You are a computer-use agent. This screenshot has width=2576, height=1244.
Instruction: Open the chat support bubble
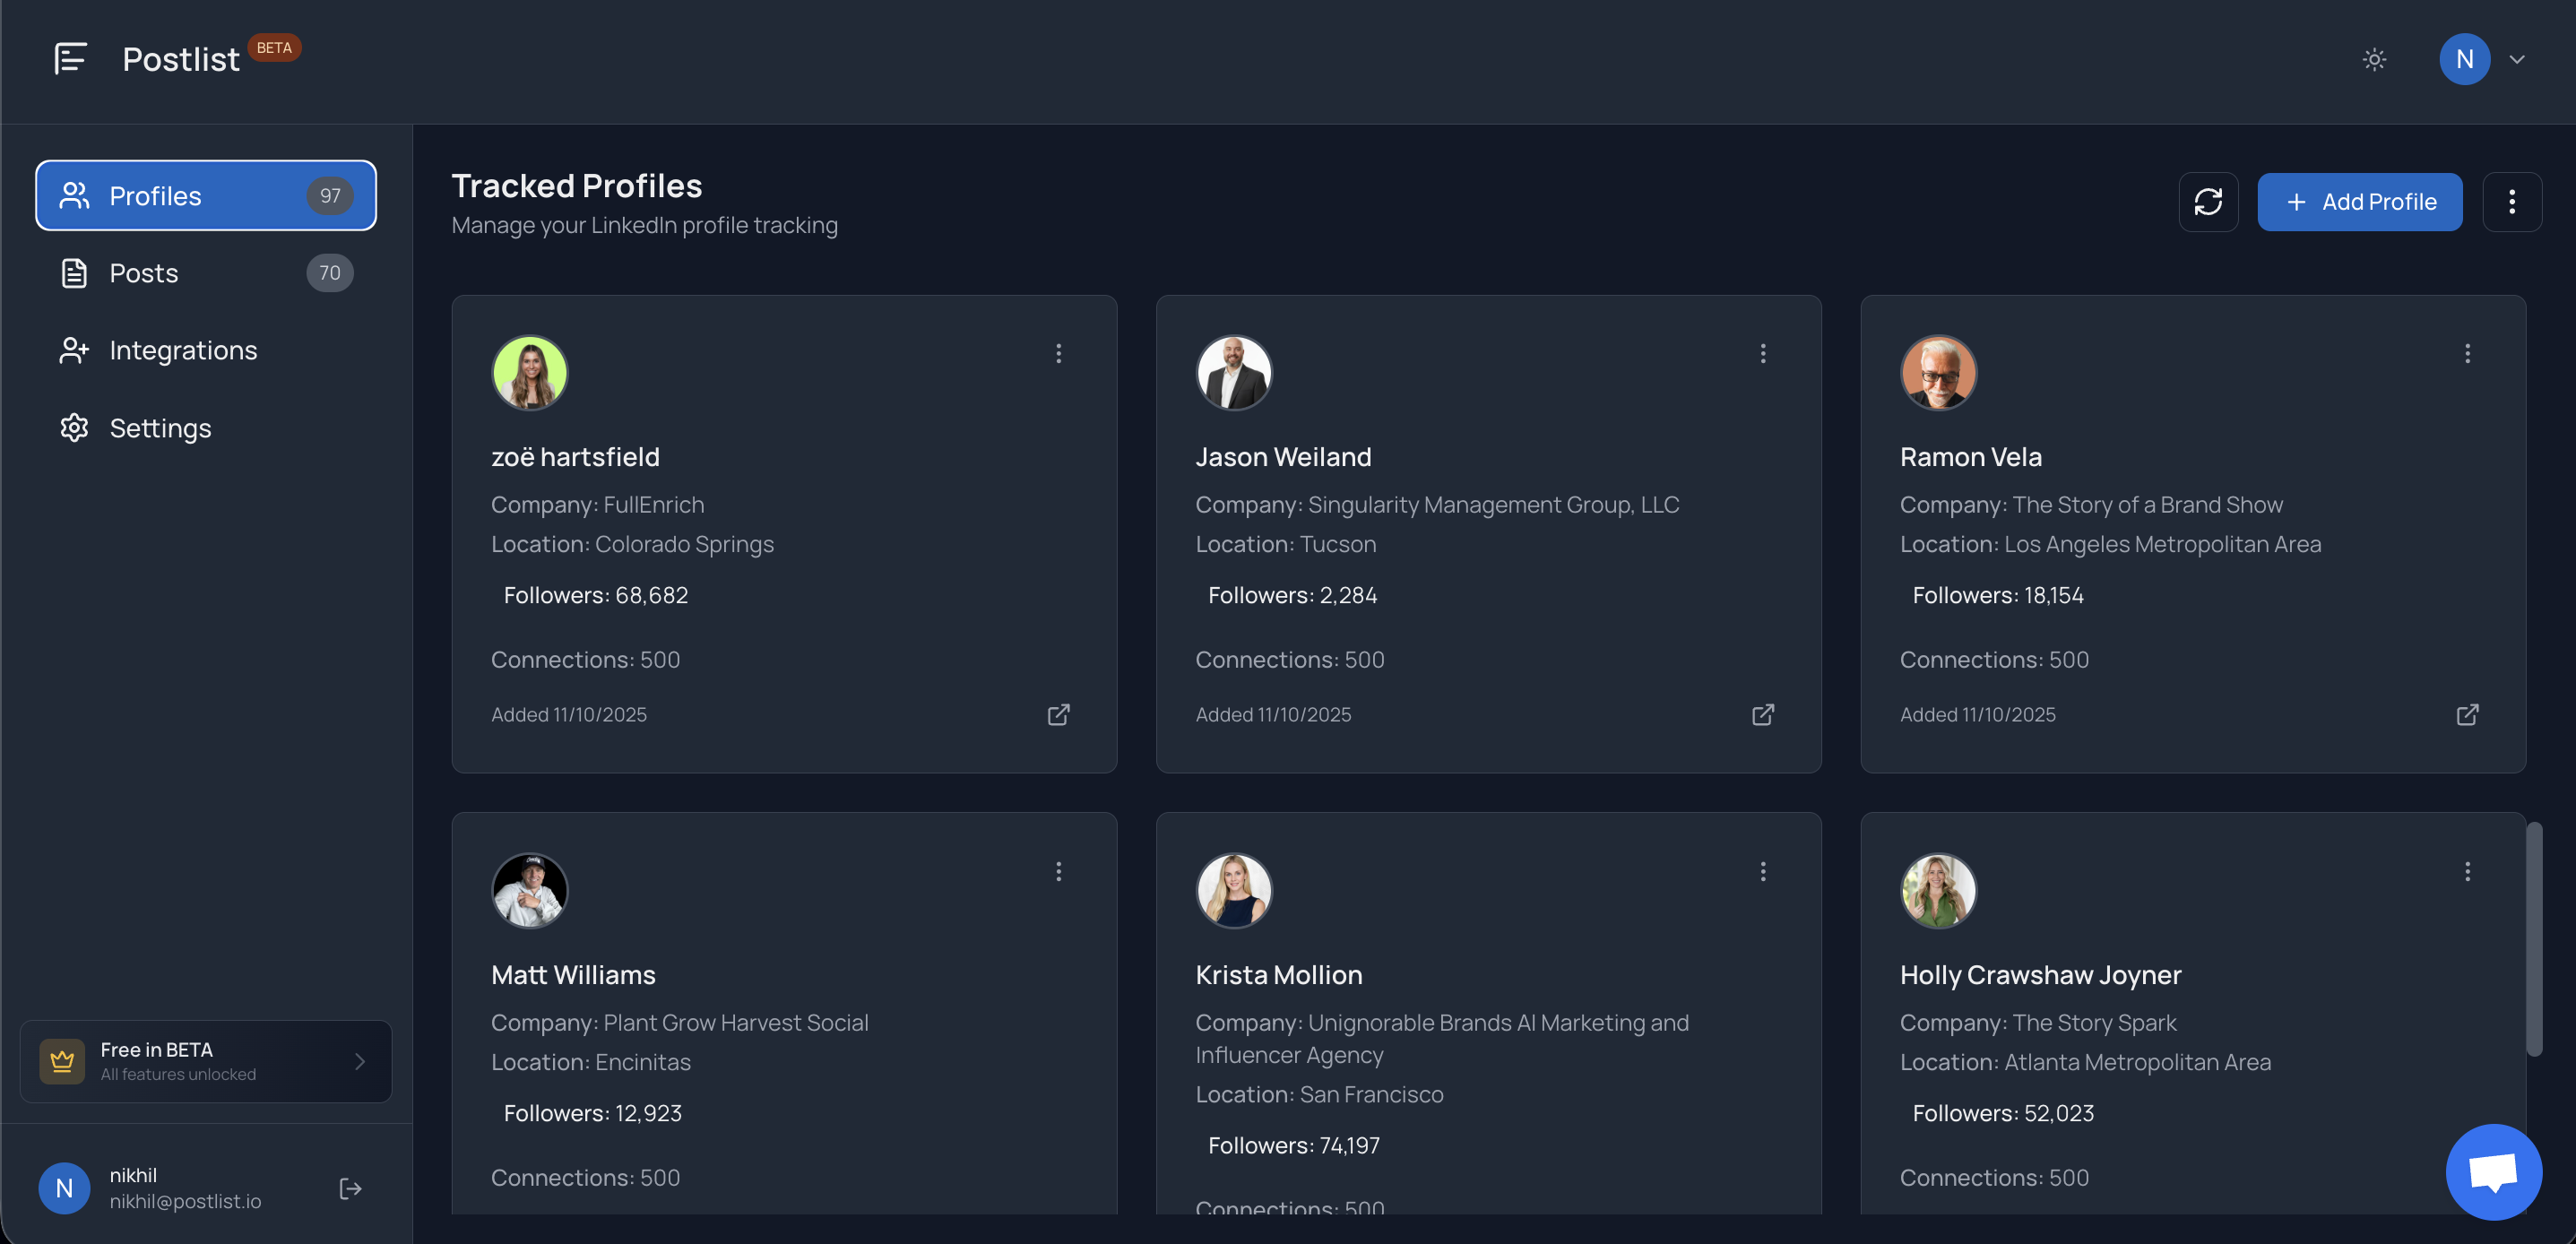pyautogui.click(x=2493, y=1171)
